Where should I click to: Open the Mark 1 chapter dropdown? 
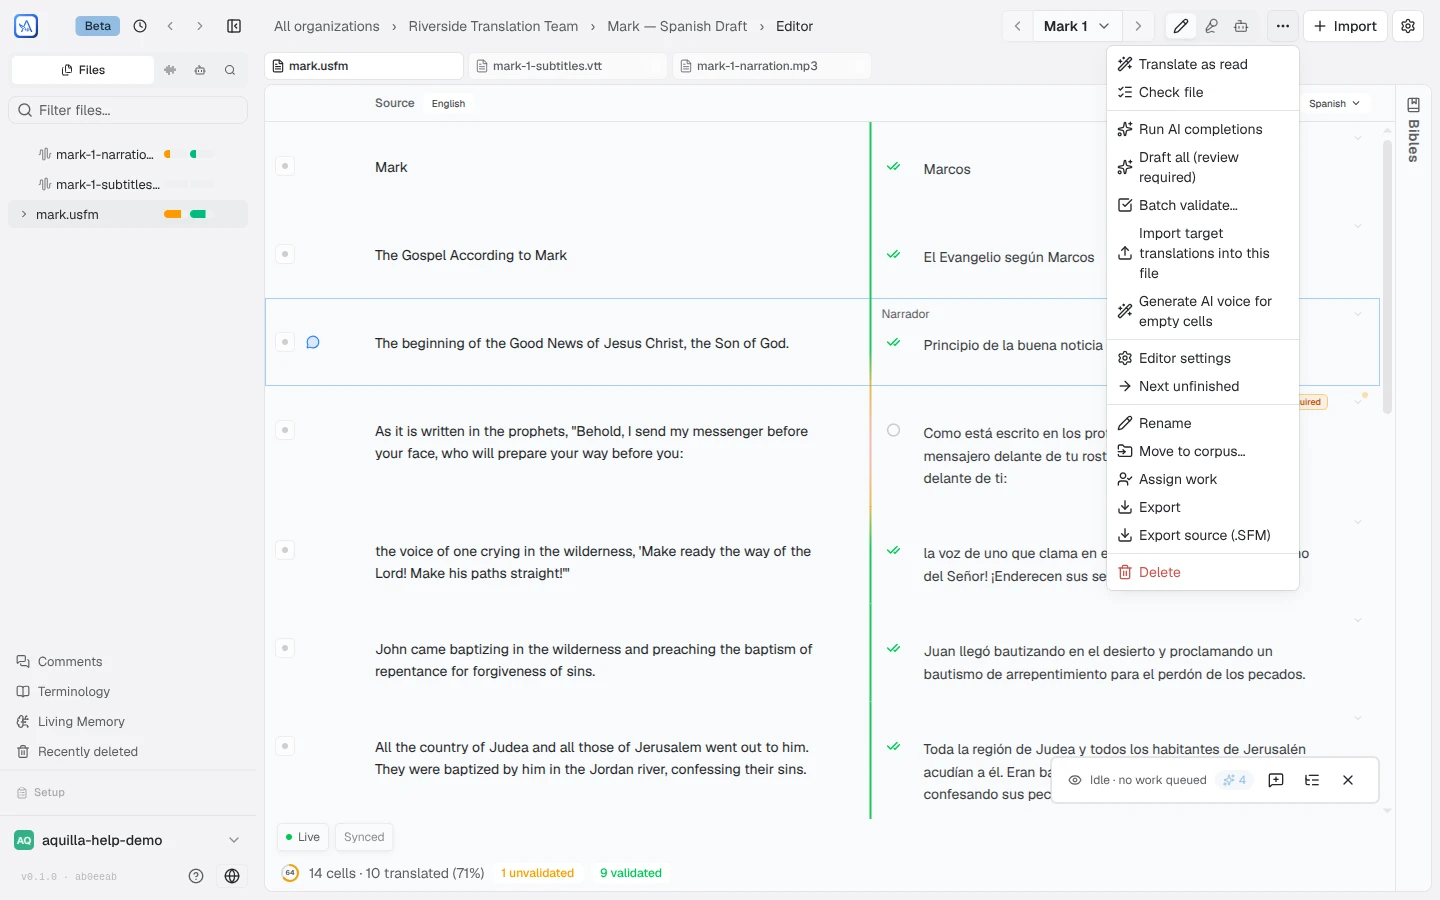point(1077,26)
